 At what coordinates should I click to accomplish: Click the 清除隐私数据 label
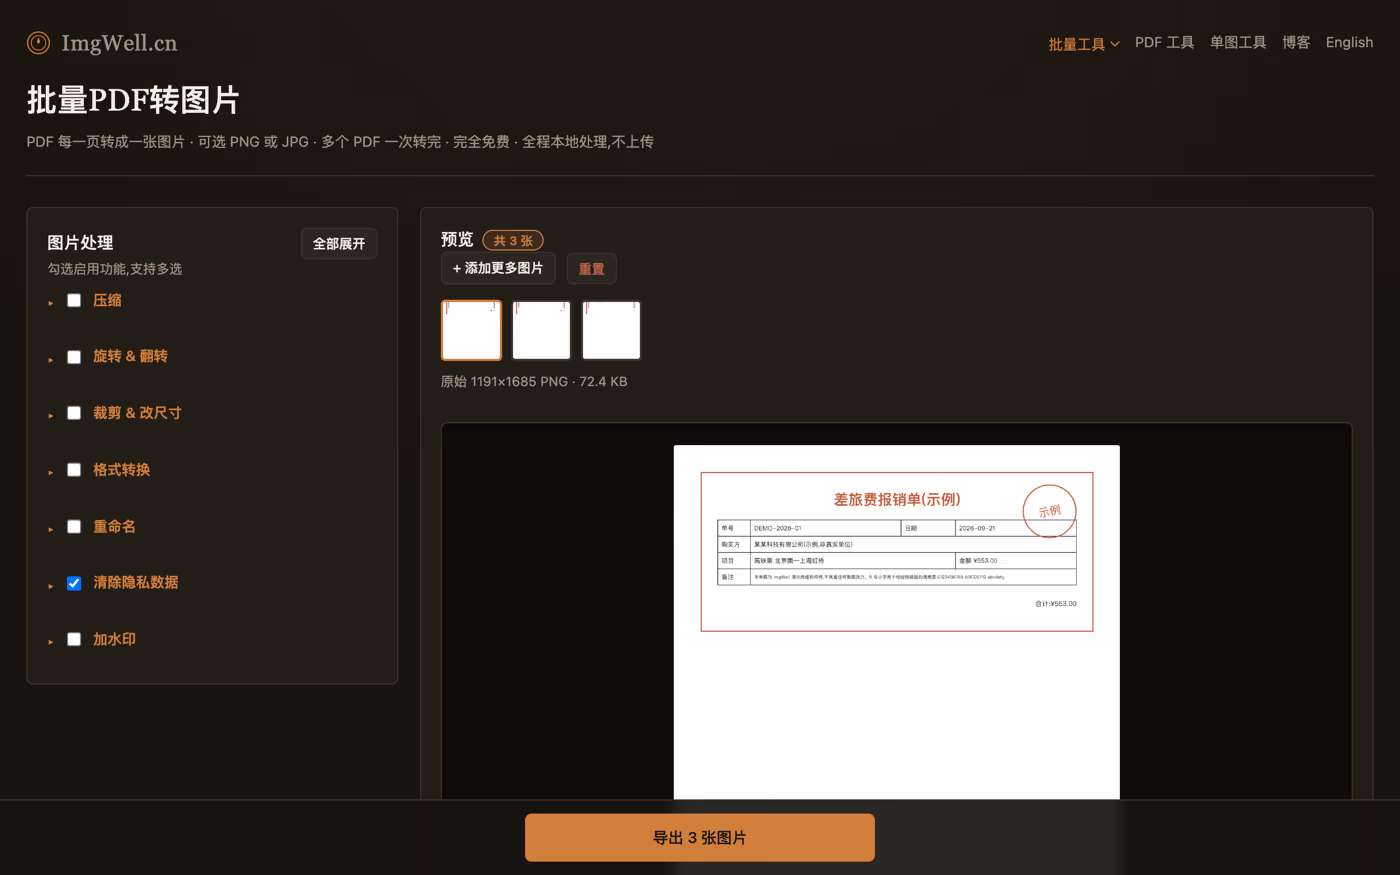pyautogui.click(x=136, y=583)
